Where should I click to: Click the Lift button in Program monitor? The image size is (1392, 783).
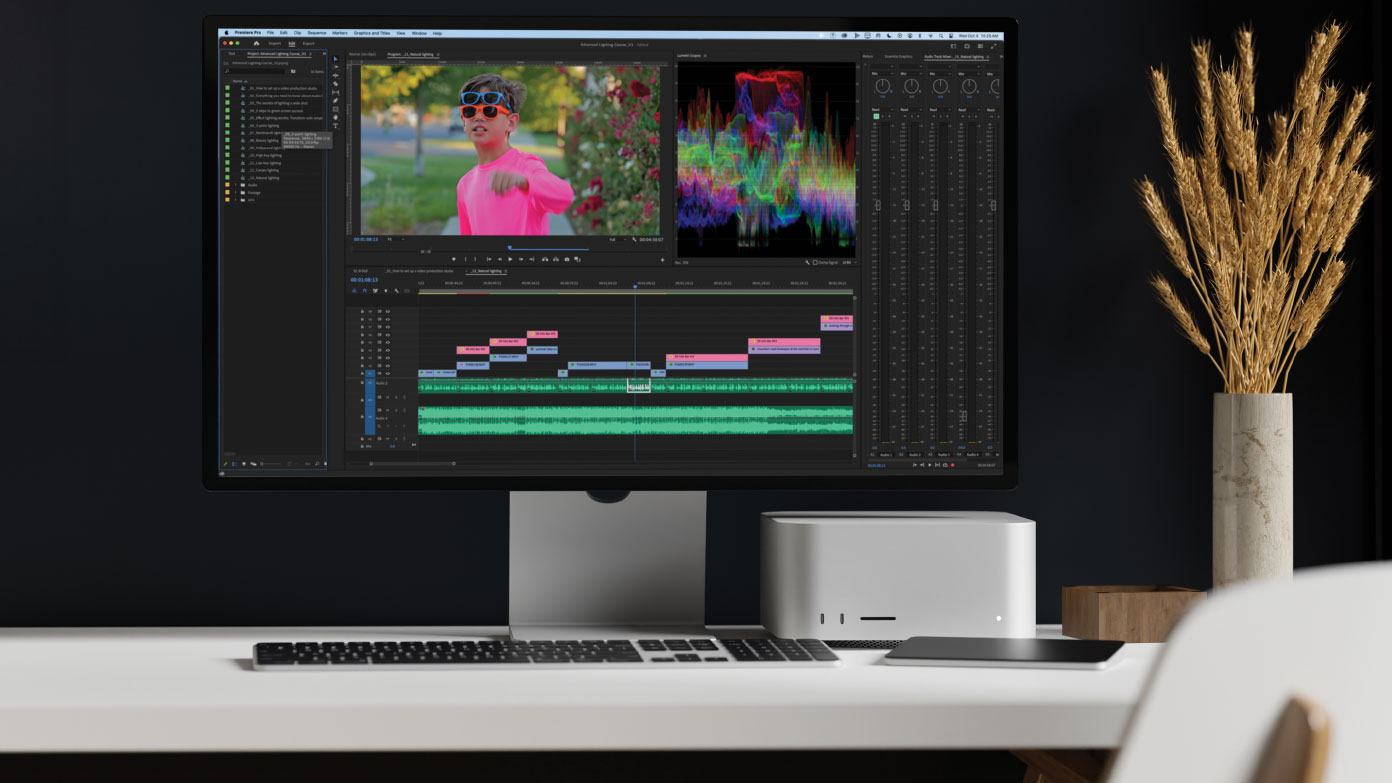545,259
